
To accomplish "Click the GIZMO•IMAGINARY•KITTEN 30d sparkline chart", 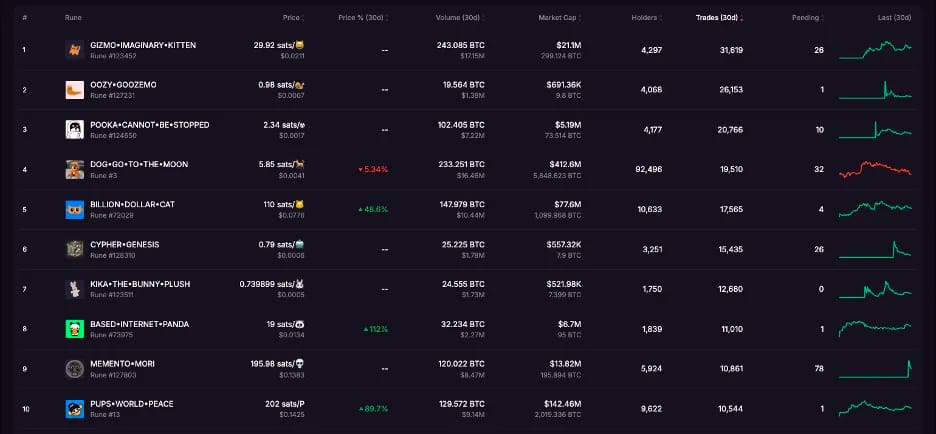I will (875, 50).
